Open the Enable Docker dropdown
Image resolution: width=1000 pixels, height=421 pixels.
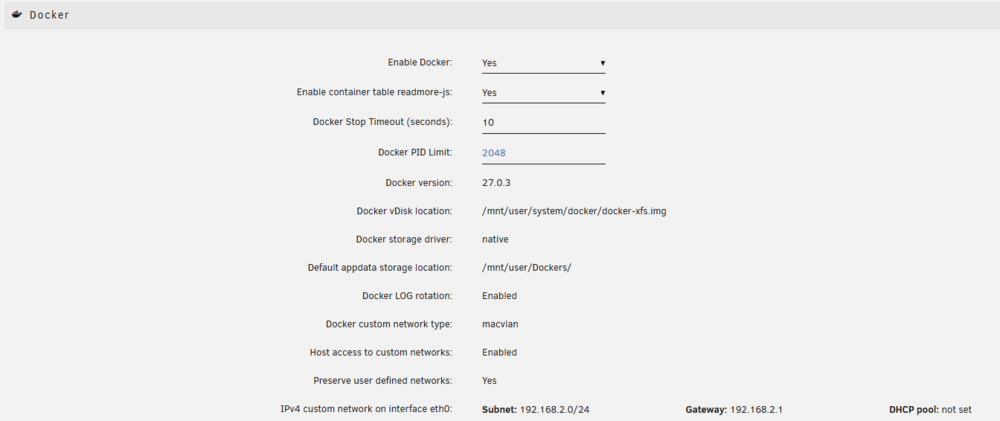pos(543,63)
